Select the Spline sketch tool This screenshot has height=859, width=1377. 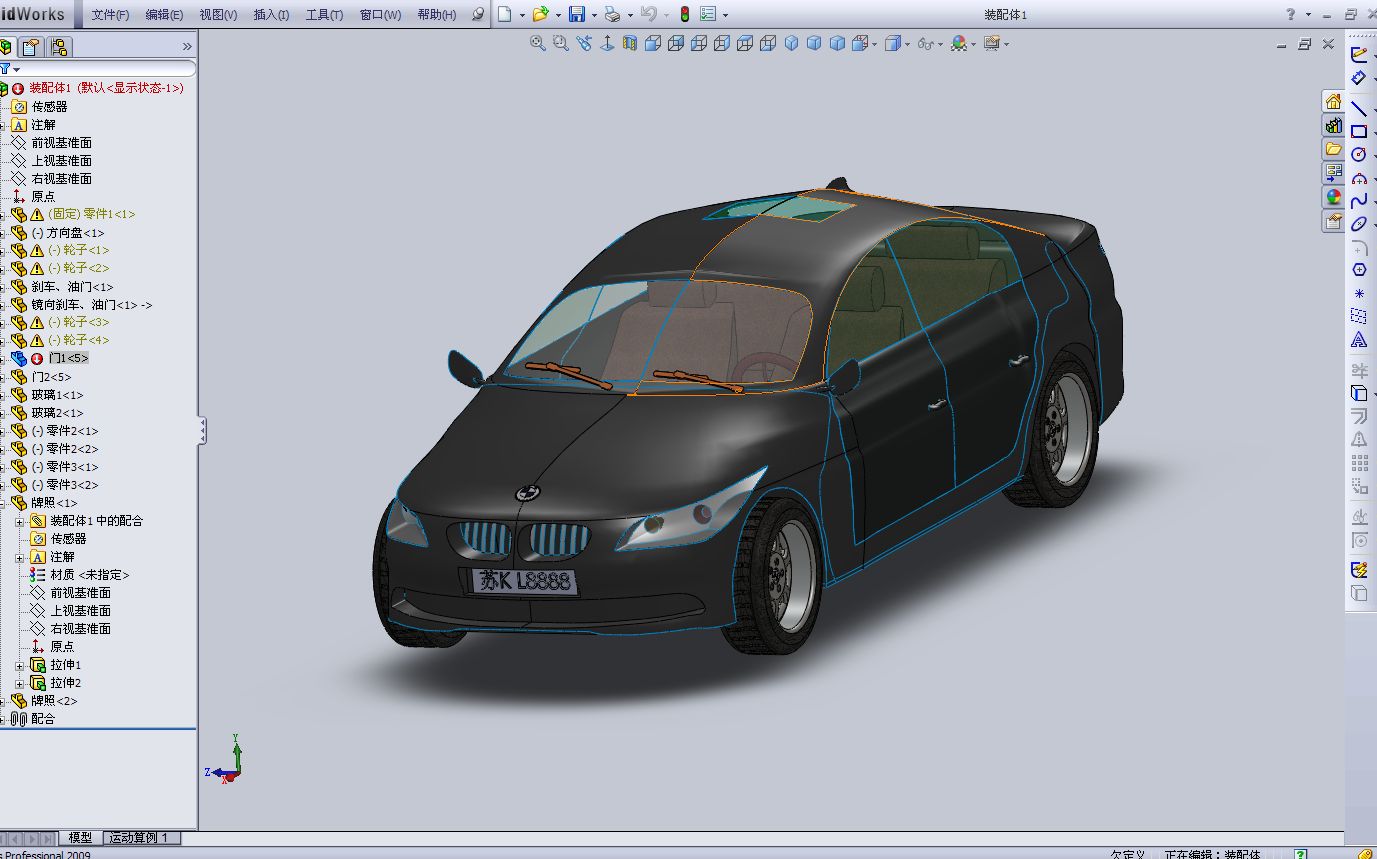click(x=1359, y=201)
